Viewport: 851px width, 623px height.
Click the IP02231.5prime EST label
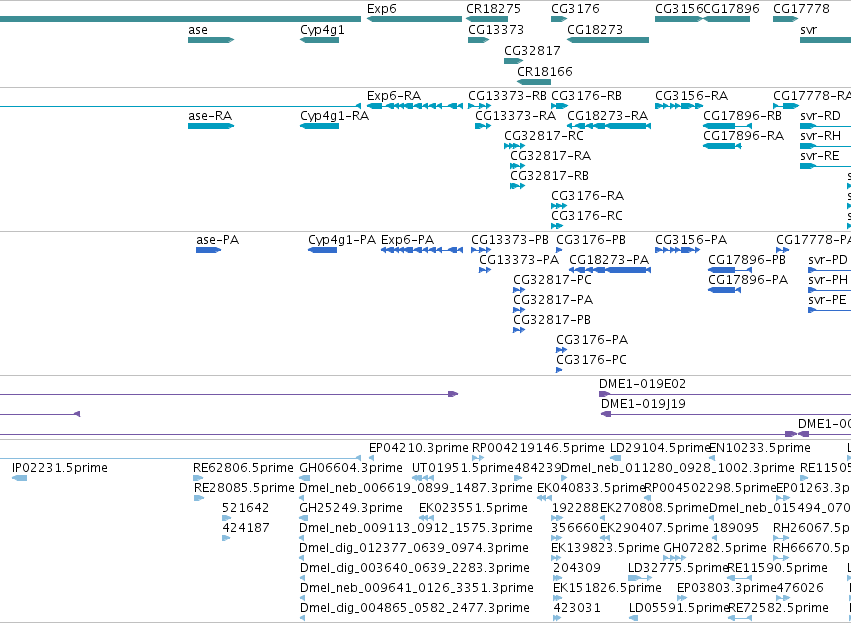point(60,468)
